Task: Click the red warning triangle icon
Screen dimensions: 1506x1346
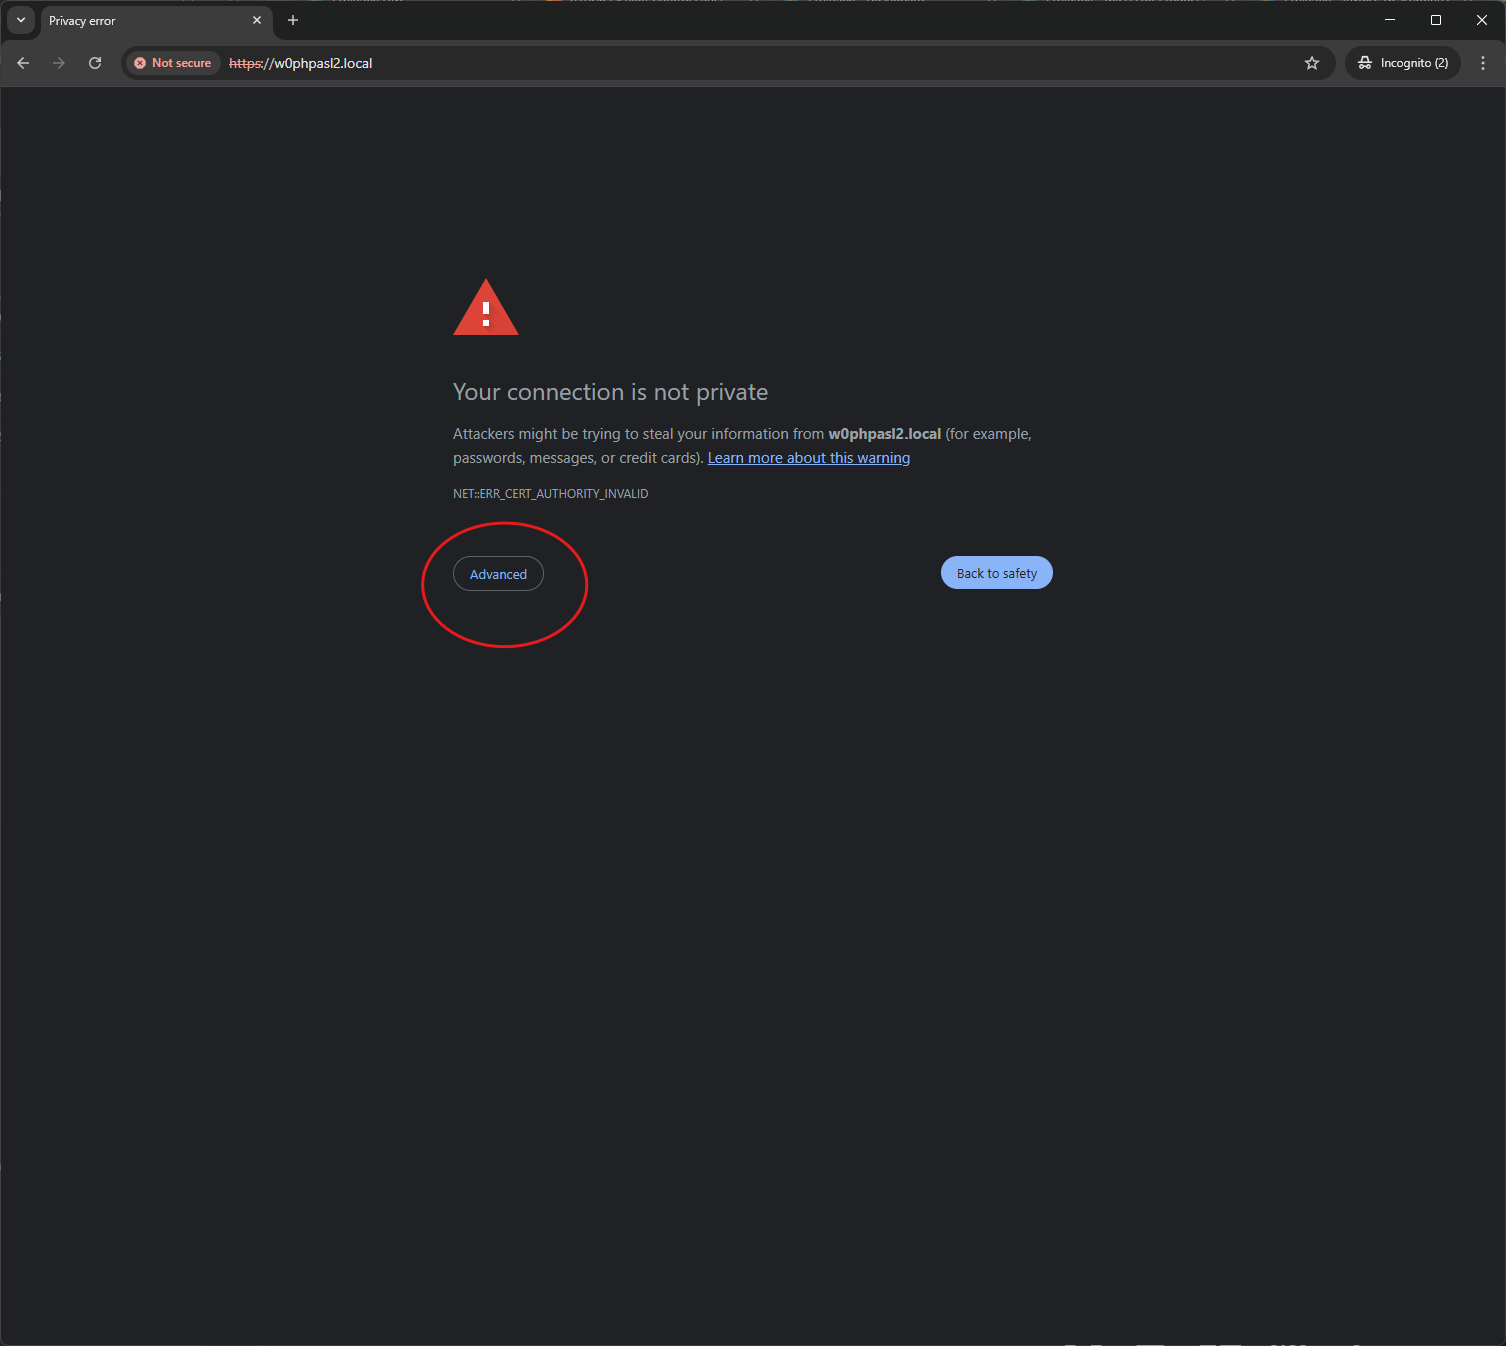Action: [x=486, y=310]
